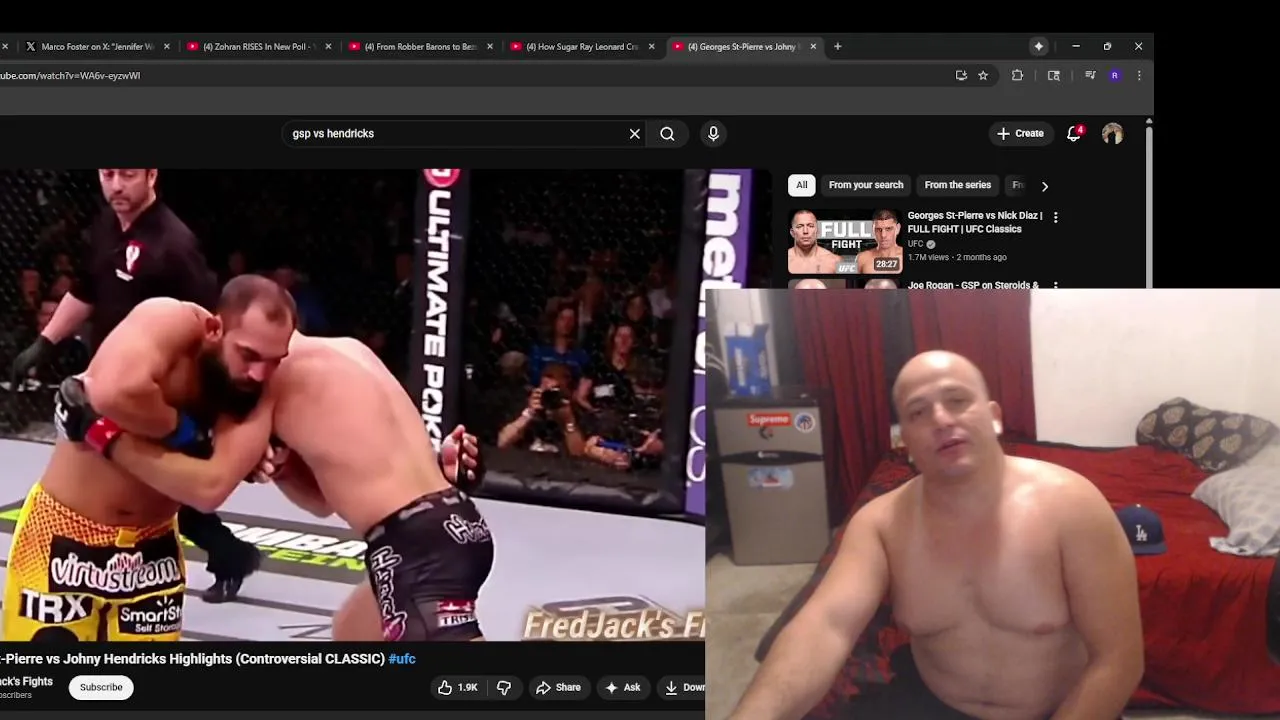Close the 'Zohran RISES In New Poll' tab
The image size is (1280, 720).
[x=328, y=46]
